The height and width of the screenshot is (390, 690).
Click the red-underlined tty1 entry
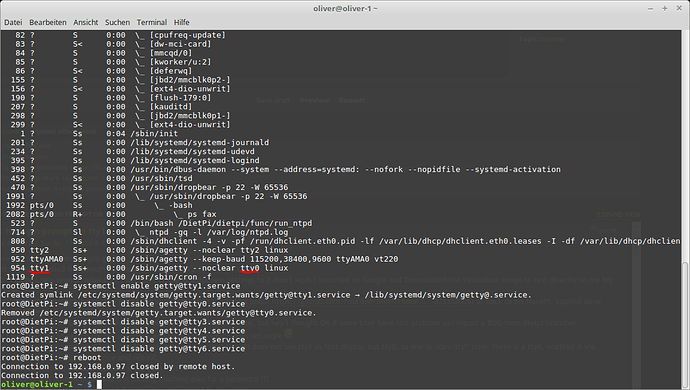tap(39, 268)
